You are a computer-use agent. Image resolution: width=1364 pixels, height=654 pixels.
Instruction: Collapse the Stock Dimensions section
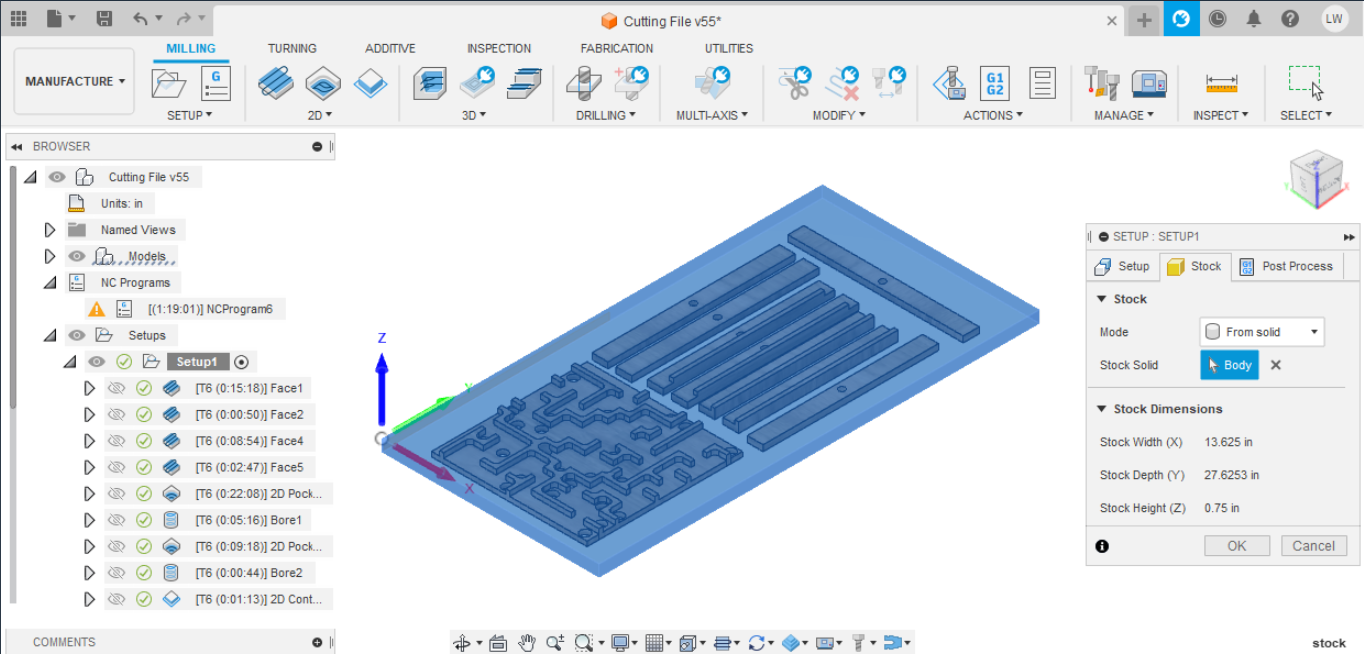1102,409
